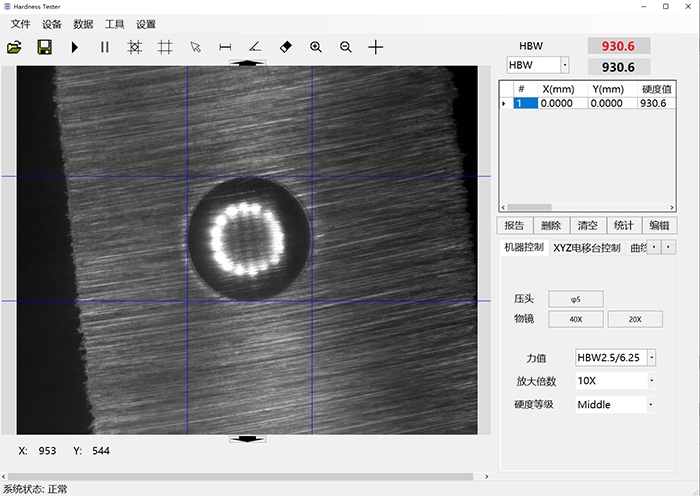Select the length measurement tool
Screen dimensions: 700x496
(x=225, y=47)
